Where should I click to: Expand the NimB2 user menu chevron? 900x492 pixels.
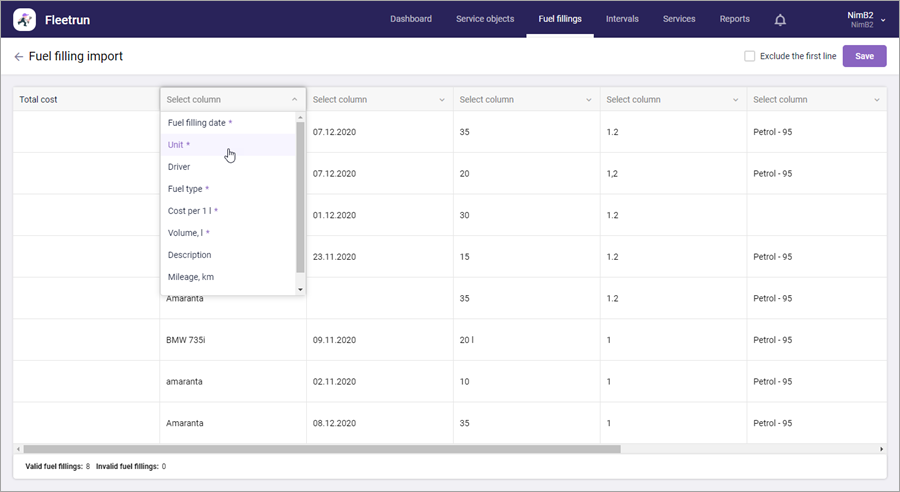(883, 19)
